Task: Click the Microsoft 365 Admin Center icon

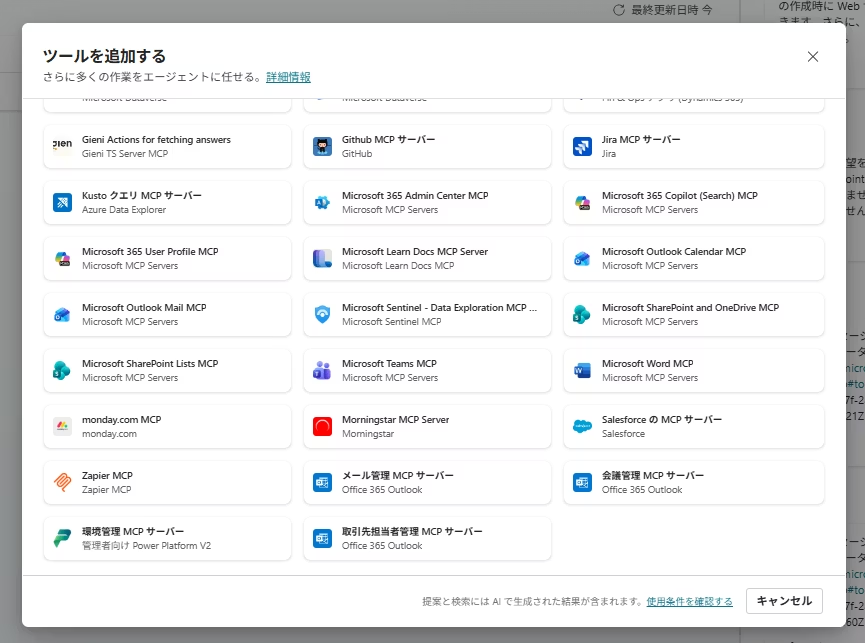Action: pyautogui.click(x=322, y=202)
